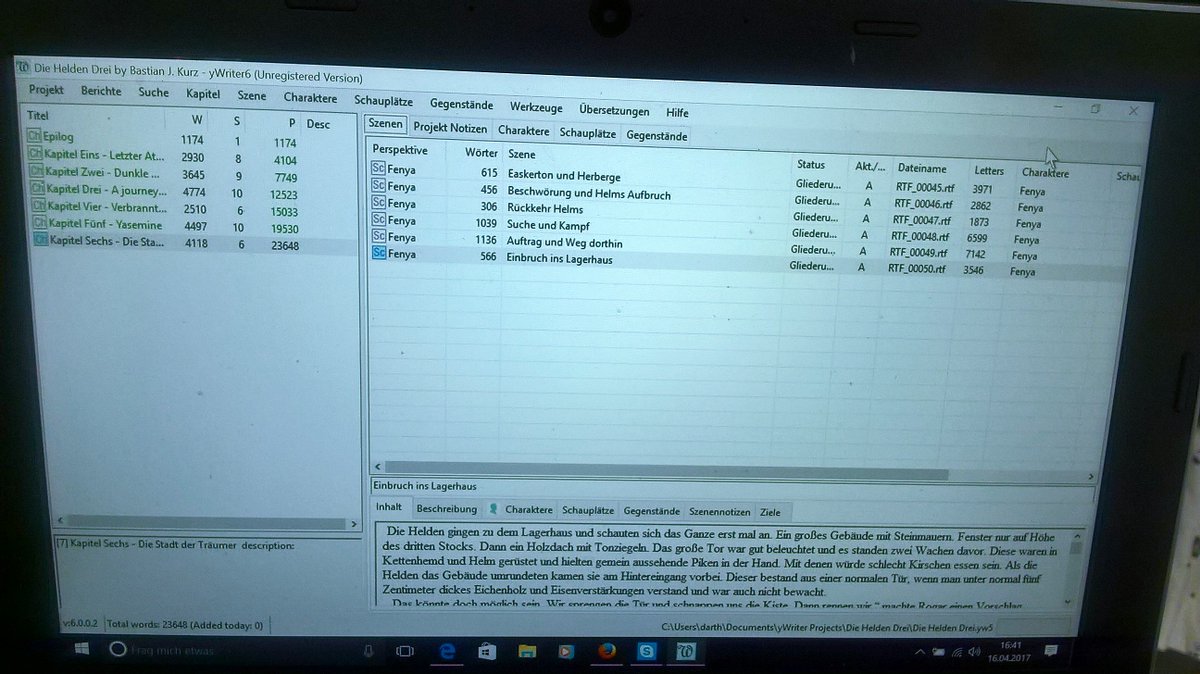The height and width of the screenshot is (674, 1200).
Task: Click the scene list horizontal scrollbar
Action: pyautogui.click(x=665, y=473)
